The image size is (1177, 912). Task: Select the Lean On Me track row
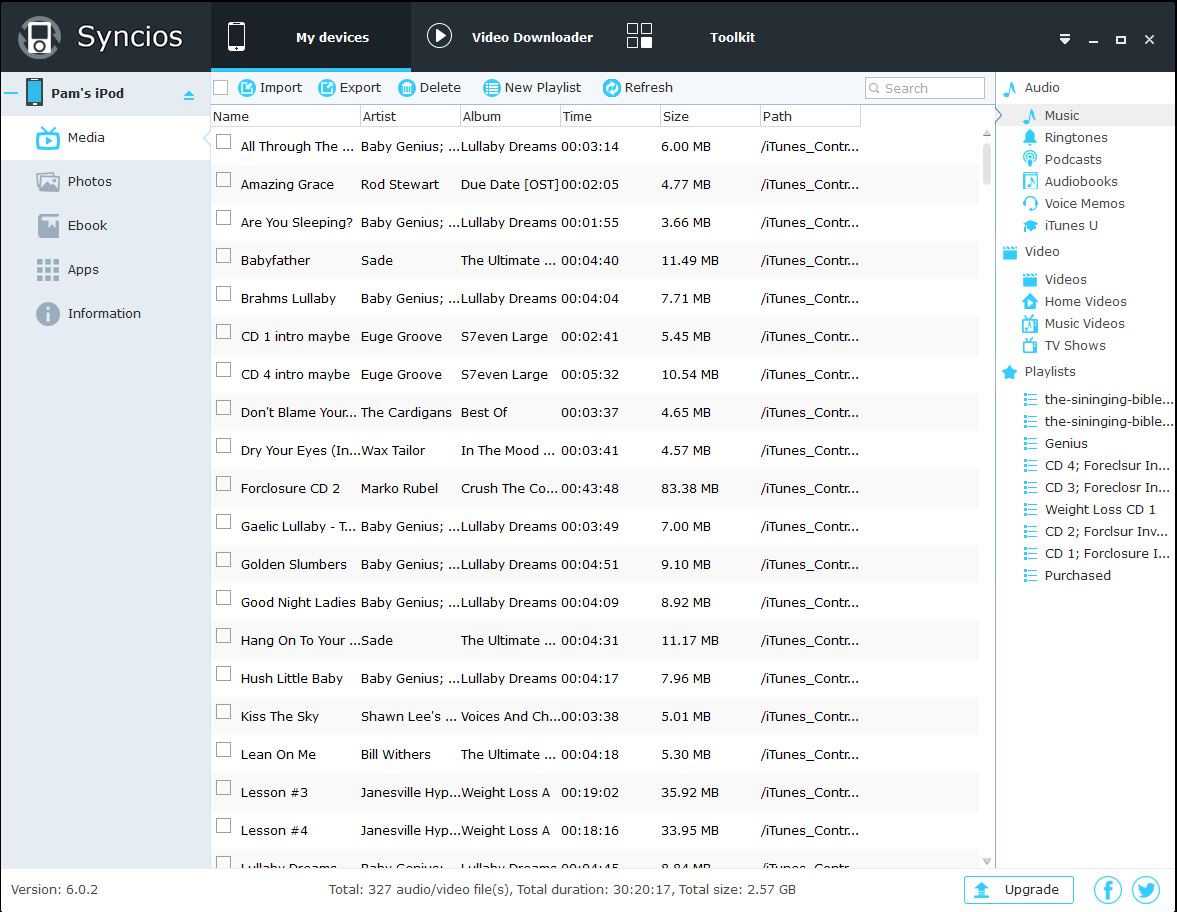tap(595, 754)
